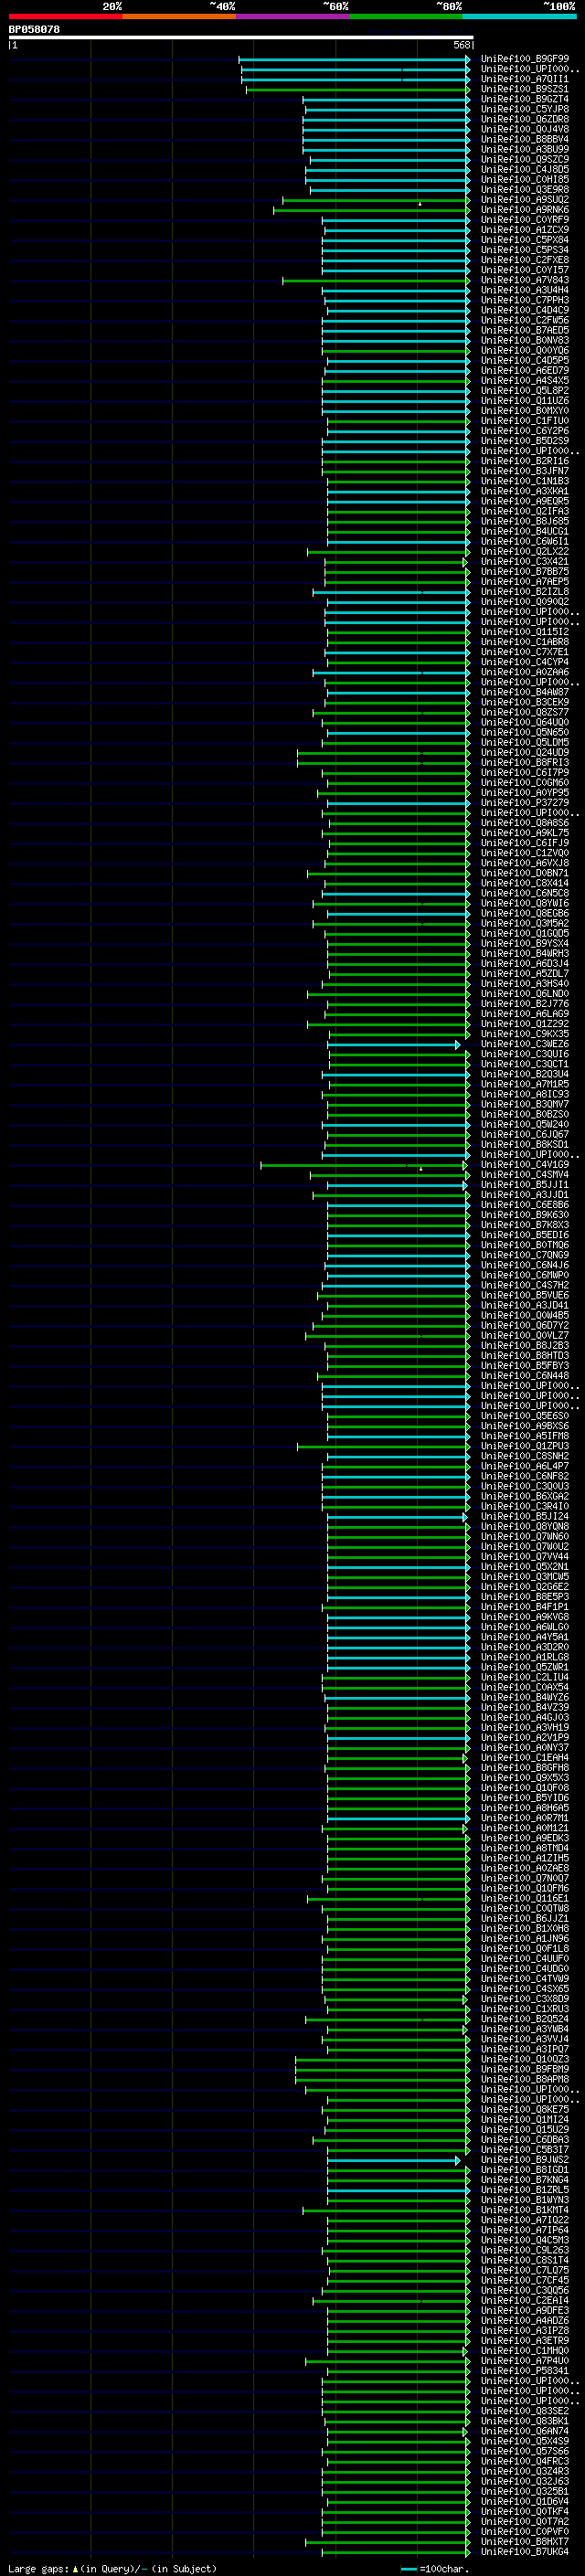The image size is (585, 2576).
Task: Click the UniRef100_C3WEZ6 label
Action: tap(525, 1044)
